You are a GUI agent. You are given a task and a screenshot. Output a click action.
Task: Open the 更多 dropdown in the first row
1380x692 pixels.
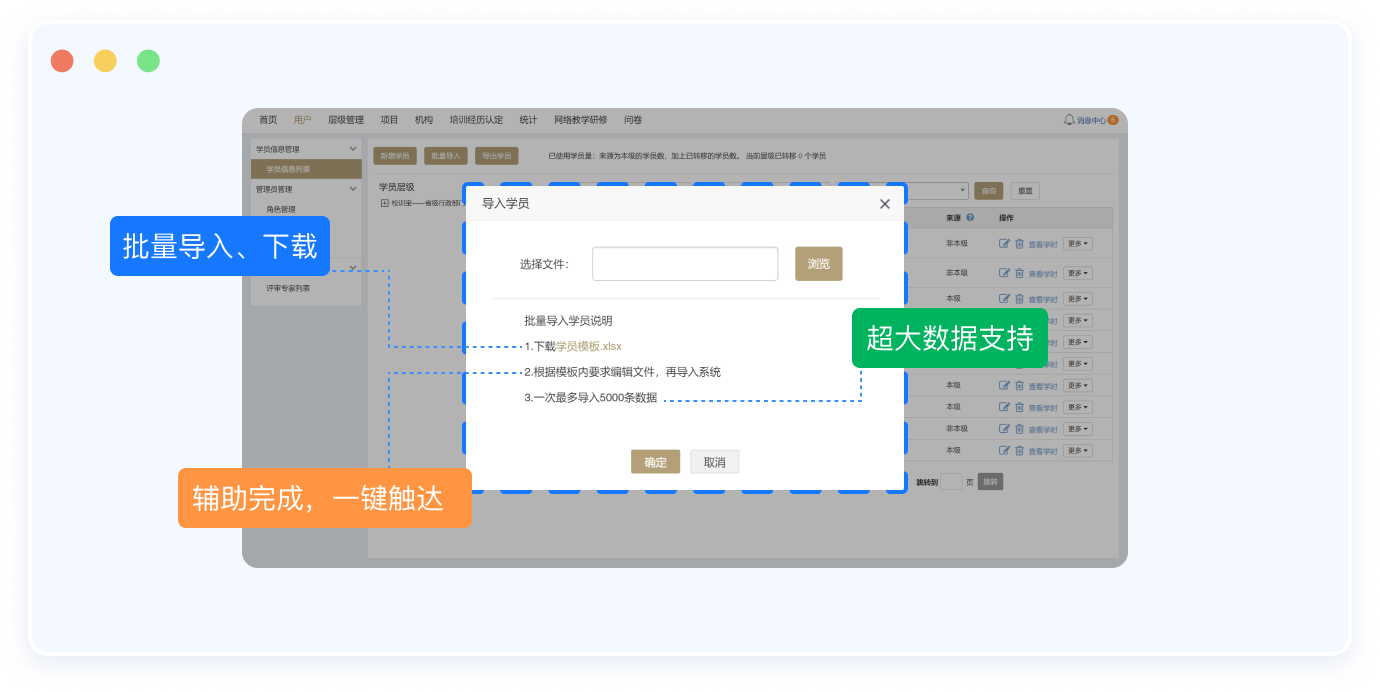coord(1077,243)
